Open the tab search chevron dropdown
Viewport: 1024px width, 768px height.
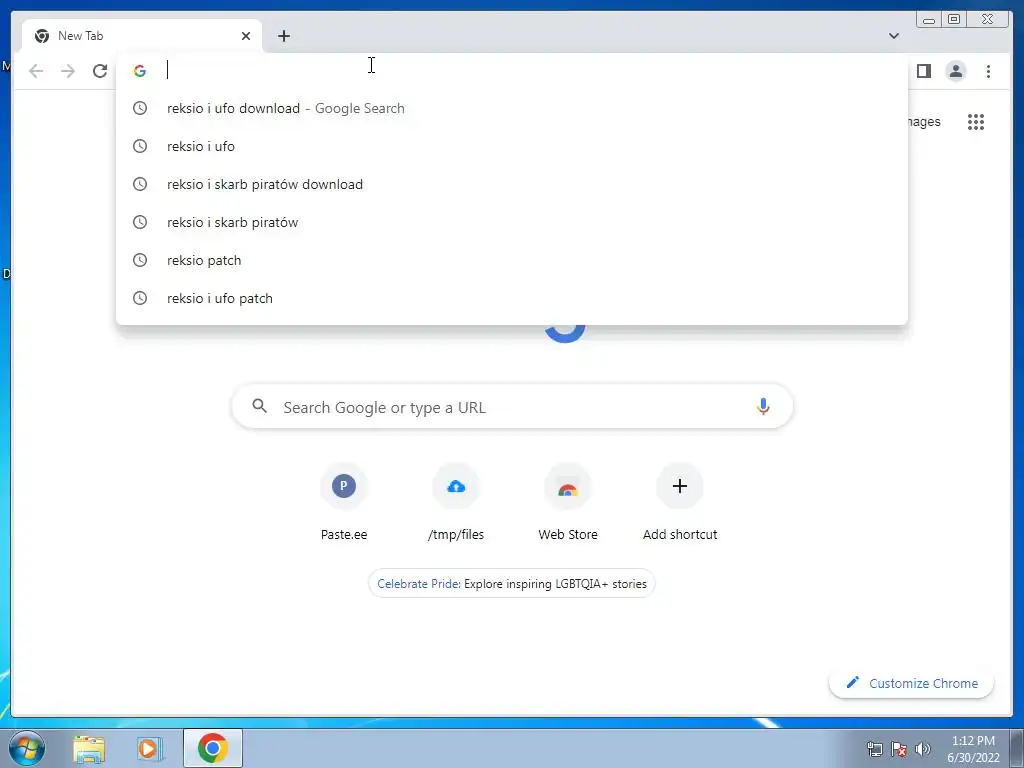tap(894, 36)
